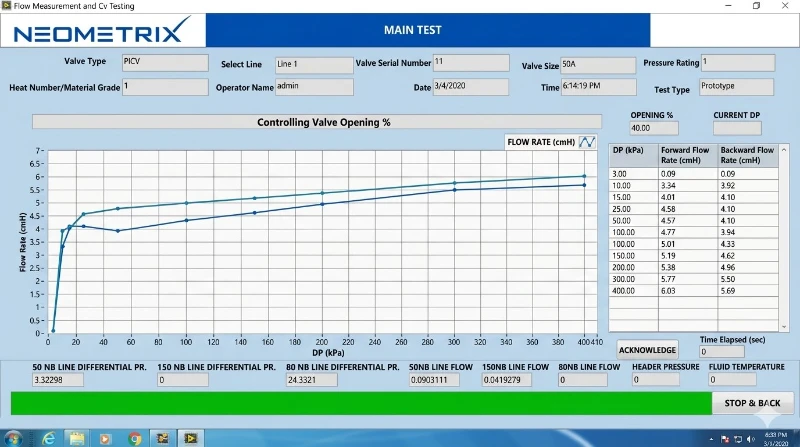The width and height of the screenshot is (800, 447).
Task: Click the Backward Flow Rate column header
Action: click(748, 156)
